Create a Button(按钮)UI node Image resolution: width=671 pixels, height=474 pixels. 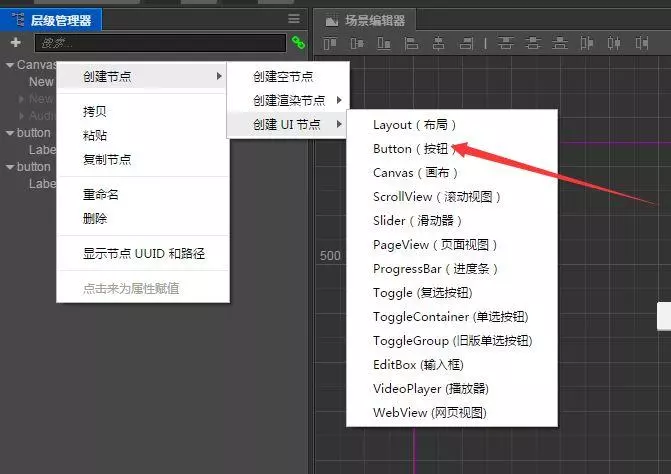click(x=413, y=149)
